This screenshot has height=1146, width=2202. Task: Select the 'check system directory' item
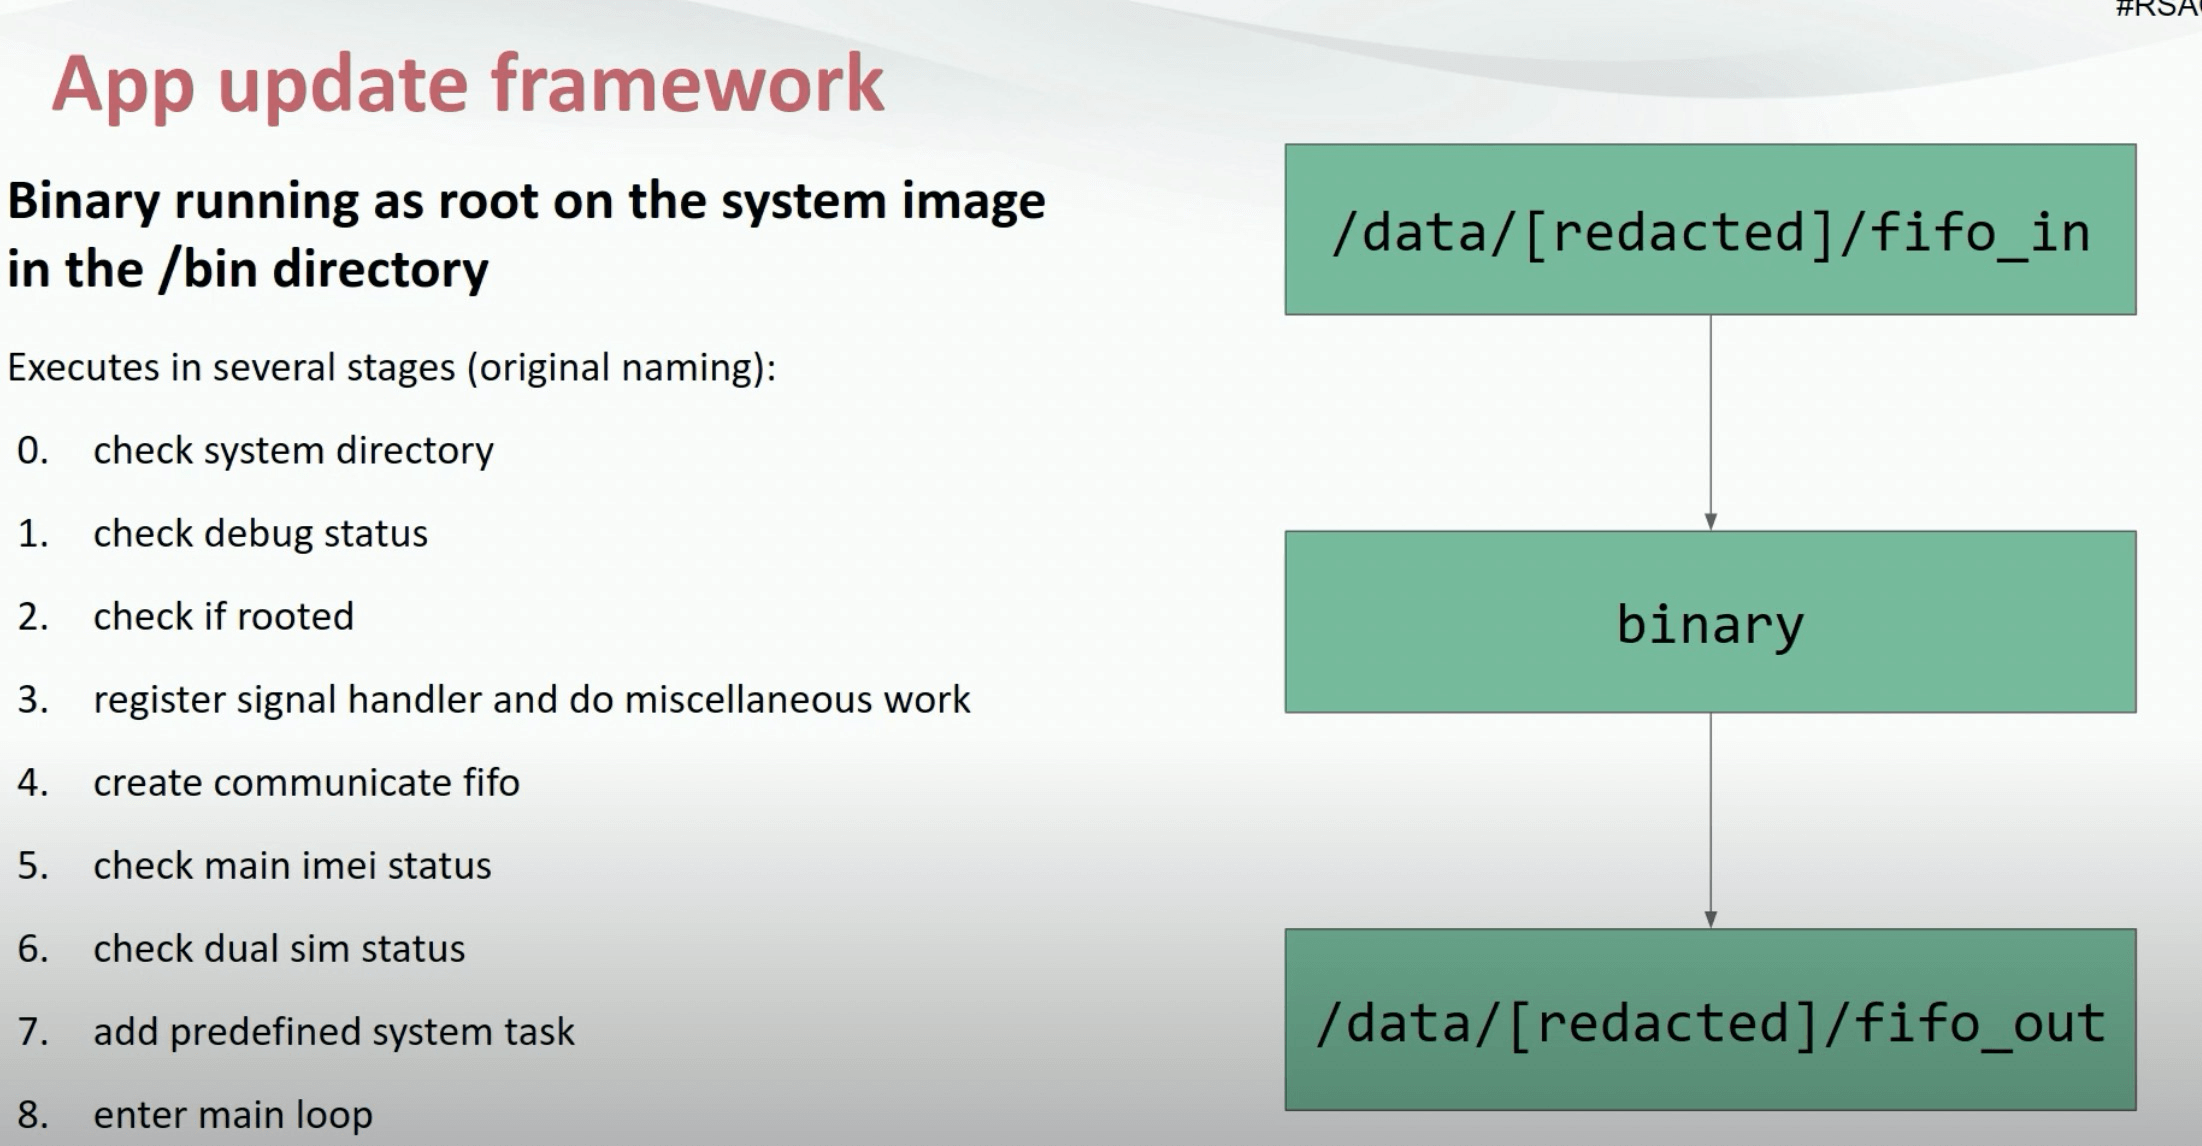pos(293,450)
